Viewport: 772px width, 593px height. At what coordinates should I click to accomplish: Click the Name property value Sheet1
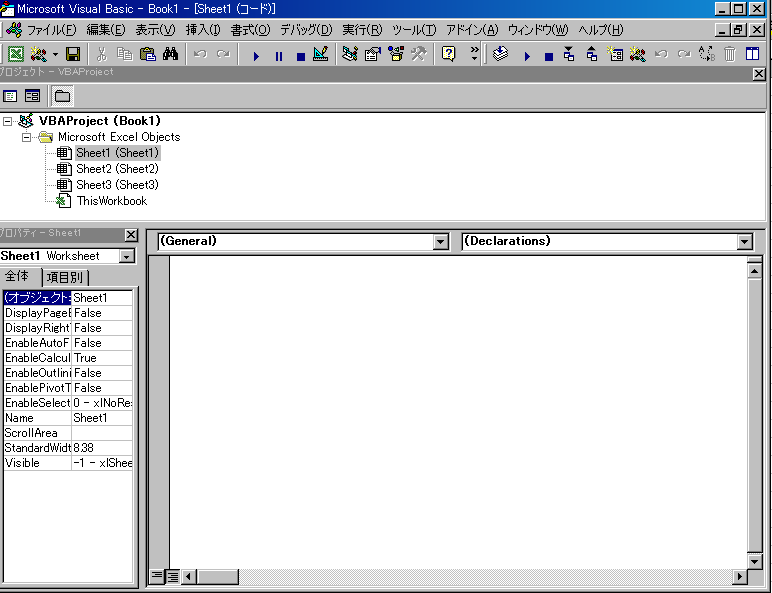(x=102, y=418)
